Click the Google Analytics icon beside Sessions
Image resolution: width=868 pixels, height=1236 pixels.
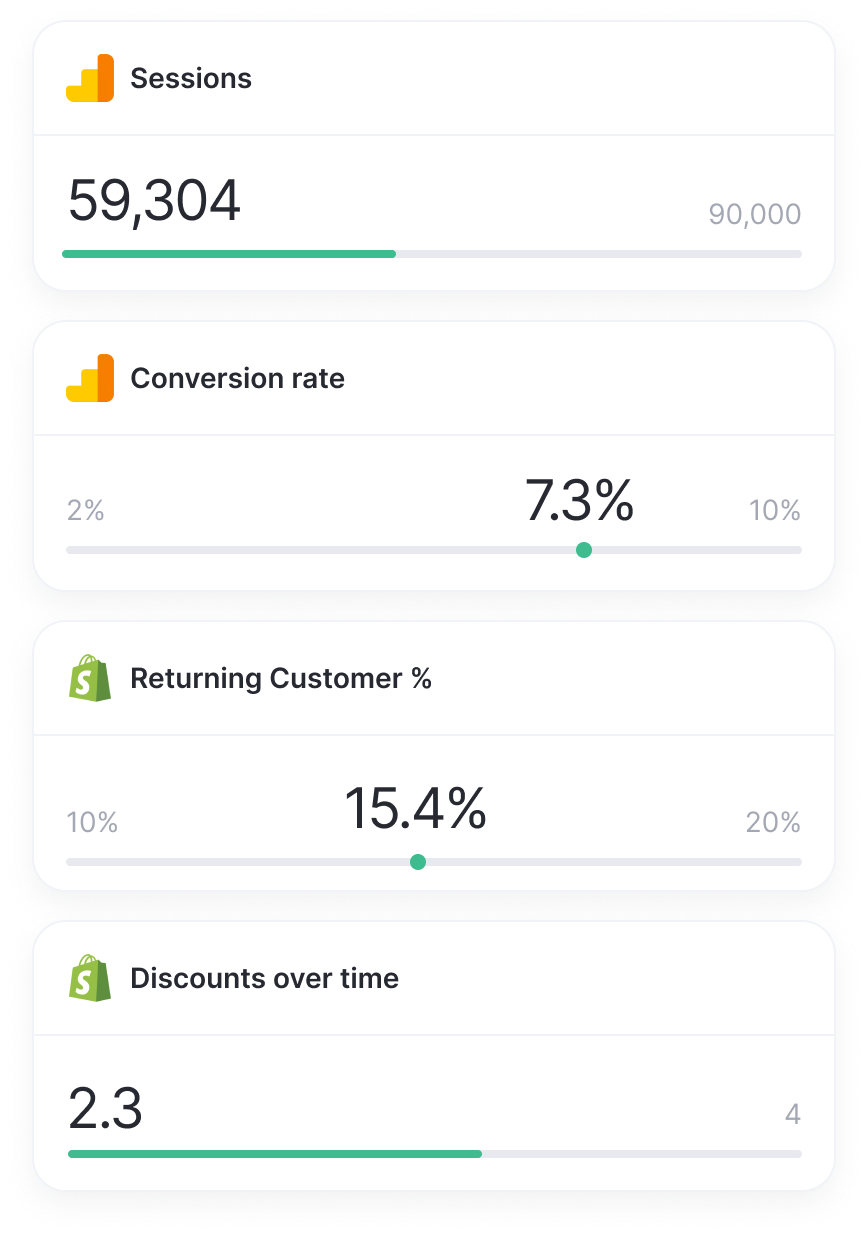pyautogui.click(x=90, y=78)
